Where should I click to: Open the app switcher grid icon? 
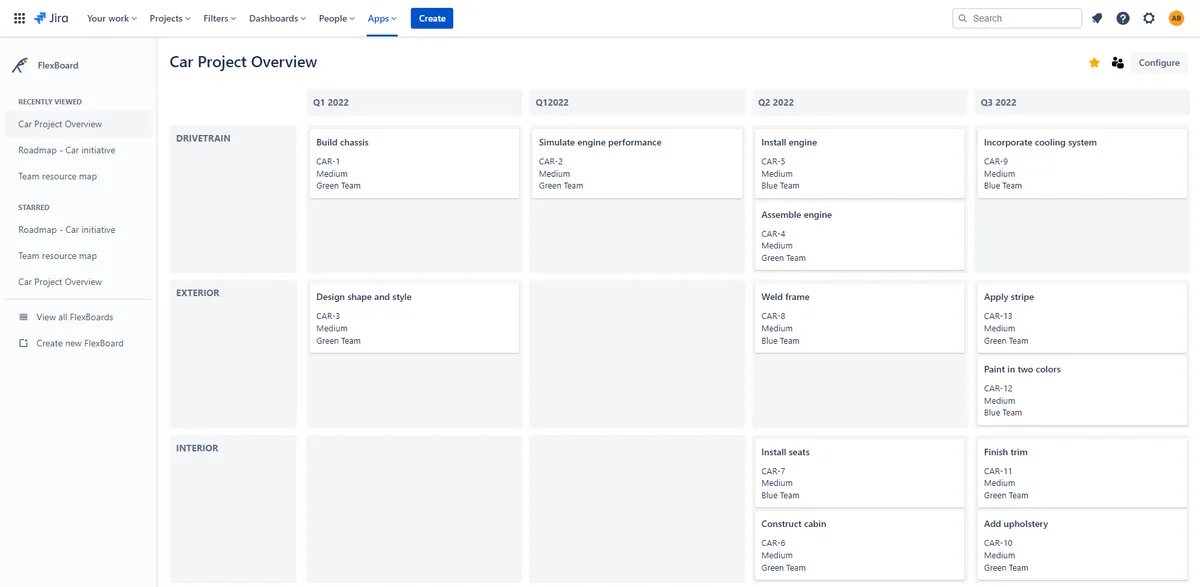tap(19, 18)
